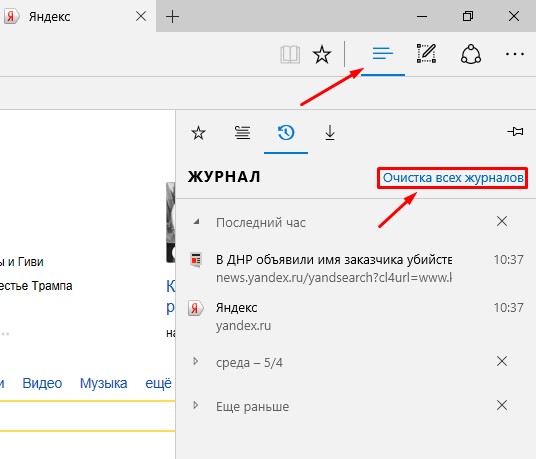536x459 pixels.
Task: Open the Downloads arrow tab
Action: tap(330, 133)
